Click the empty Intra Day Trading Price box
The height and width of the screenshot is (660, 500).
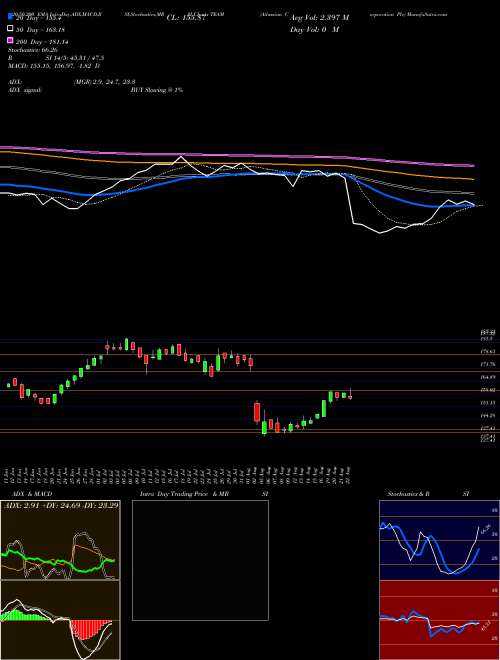point(200,560)
